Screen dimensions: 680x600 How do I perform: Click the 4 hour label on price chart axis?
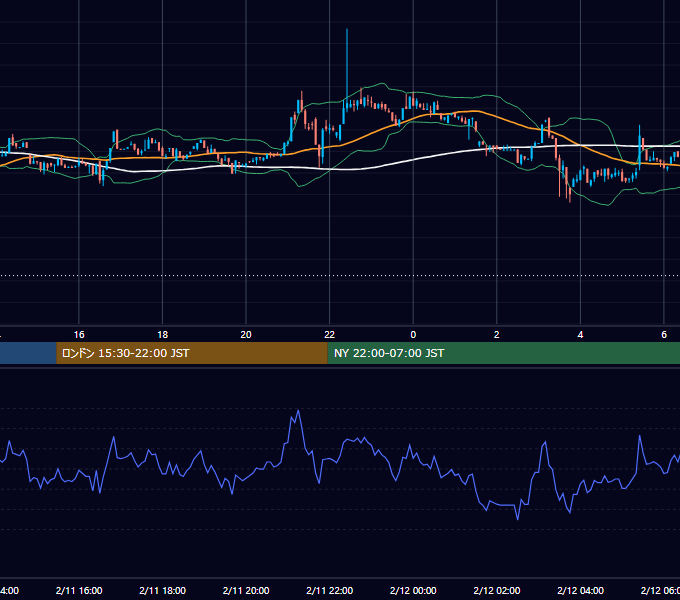(580, 335)
